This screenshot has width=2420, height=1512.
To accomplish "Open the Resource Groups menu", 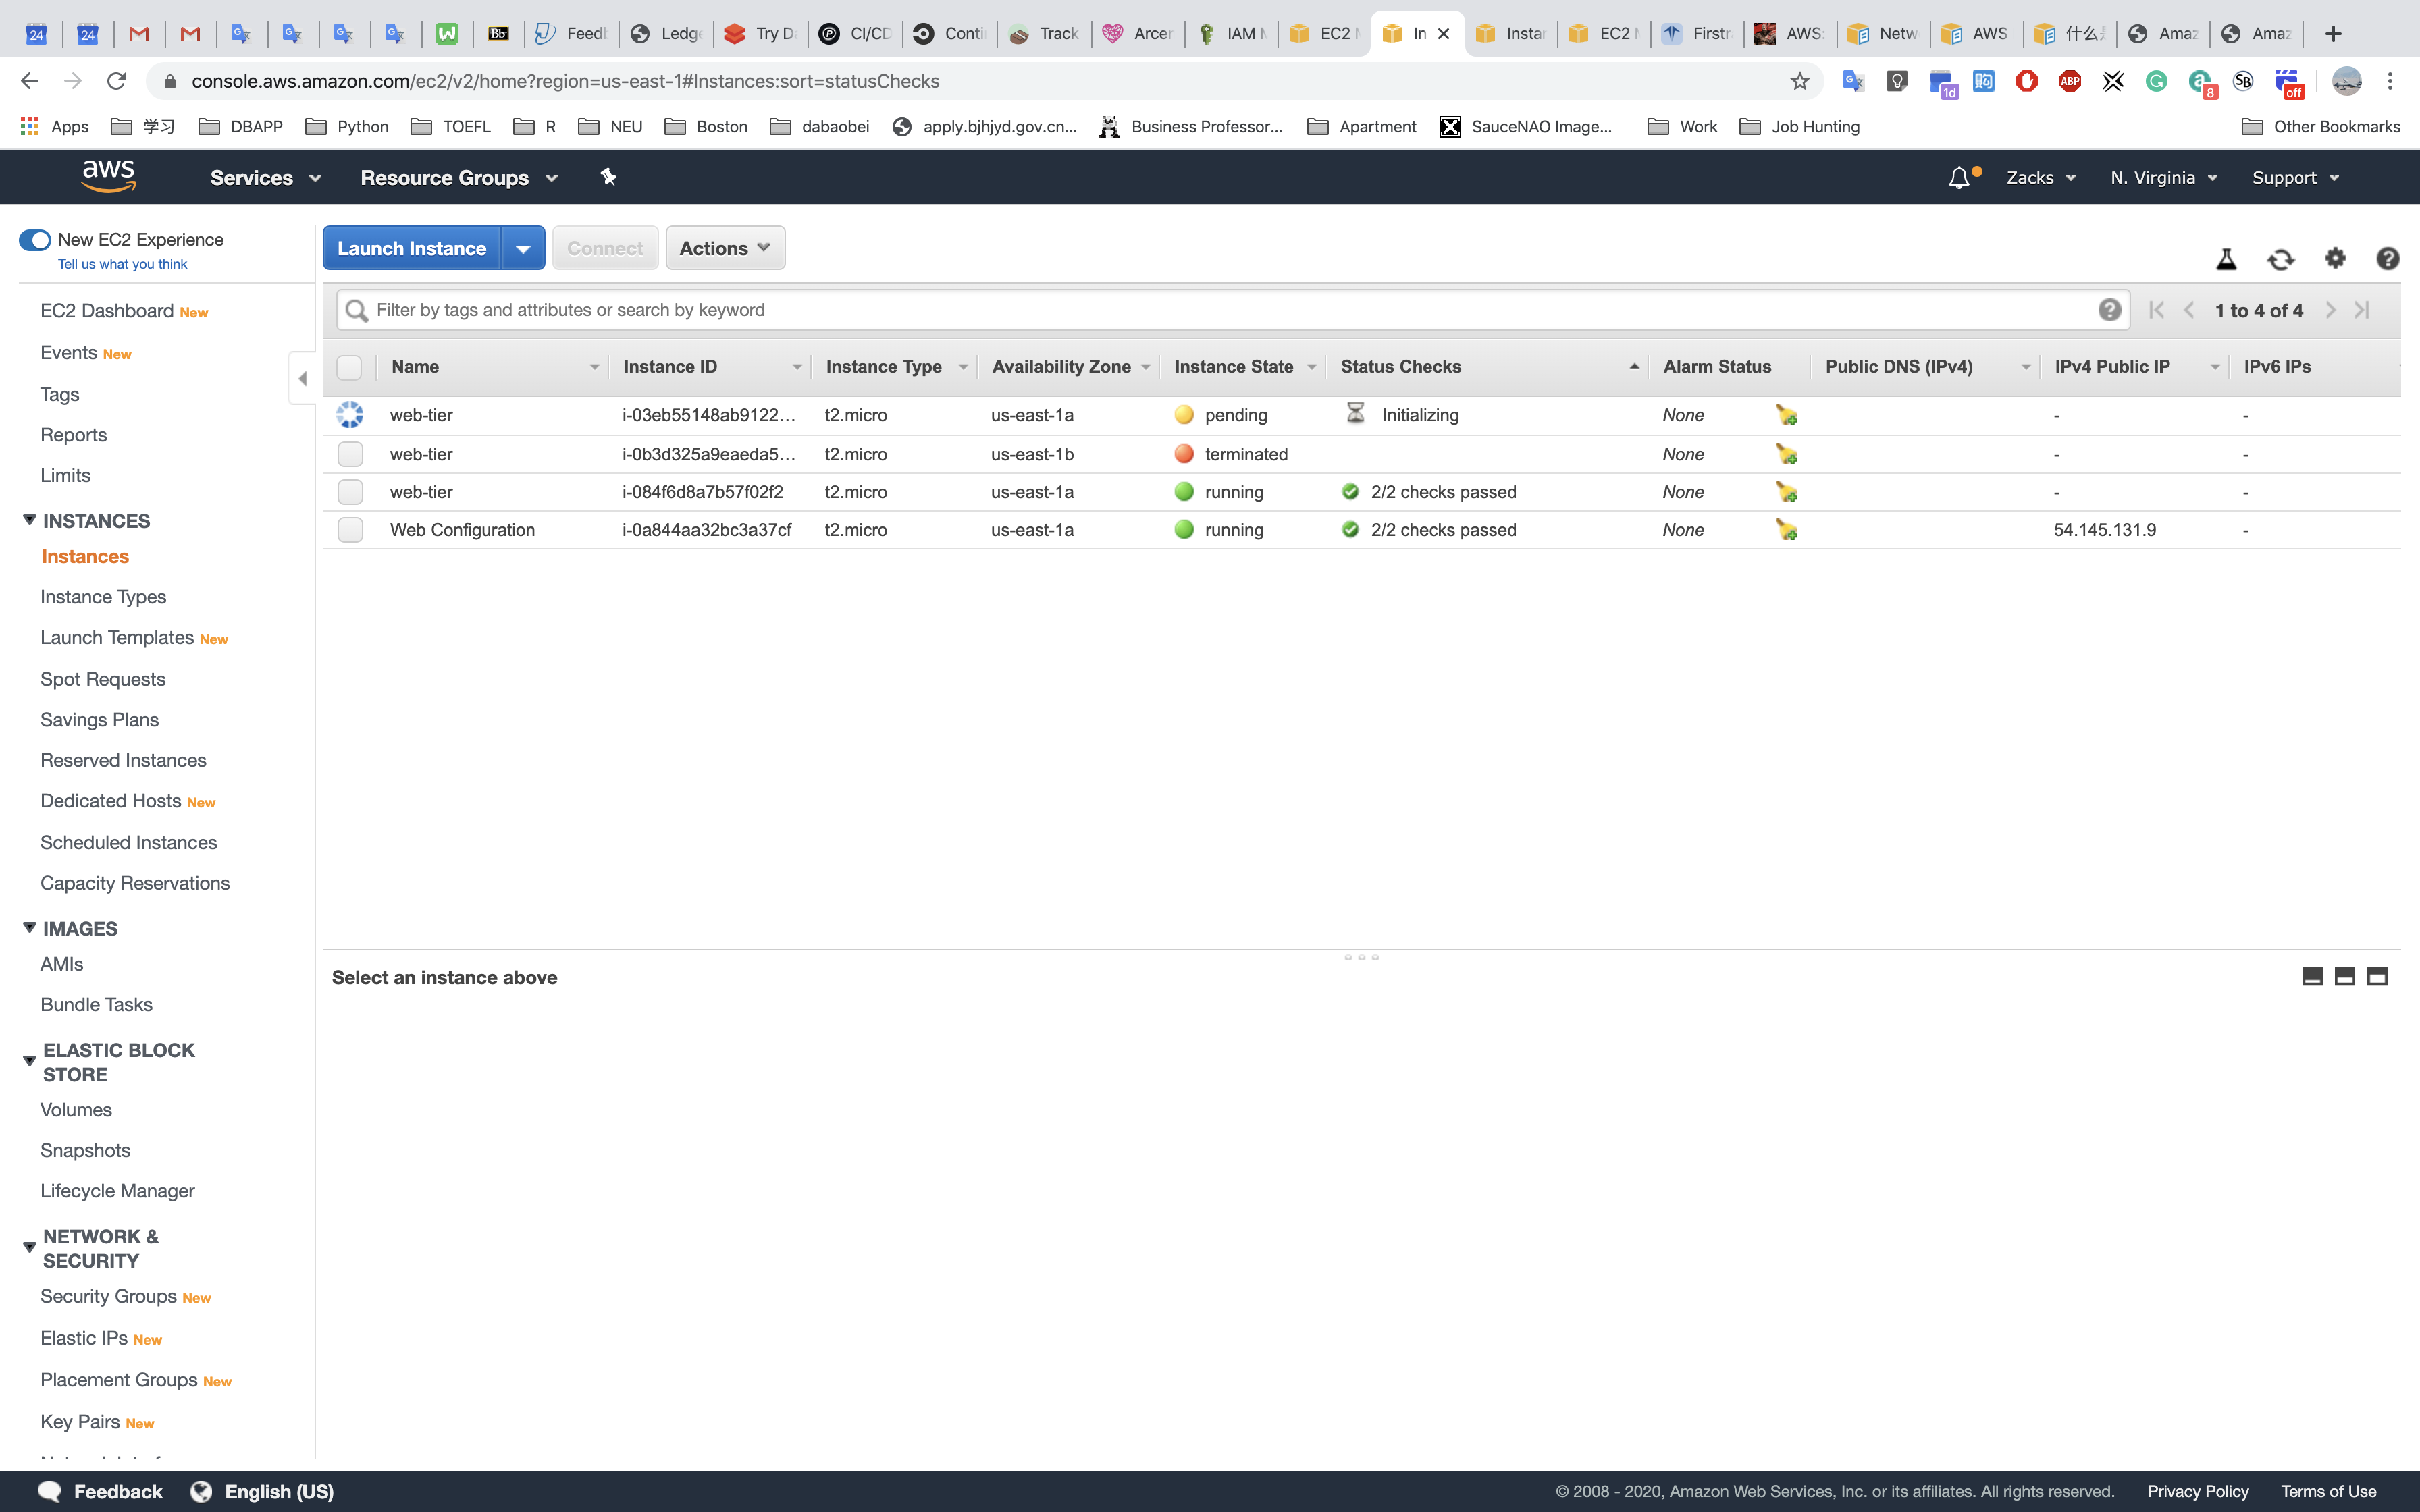I will pyautogui.click(x=458, y=178).
